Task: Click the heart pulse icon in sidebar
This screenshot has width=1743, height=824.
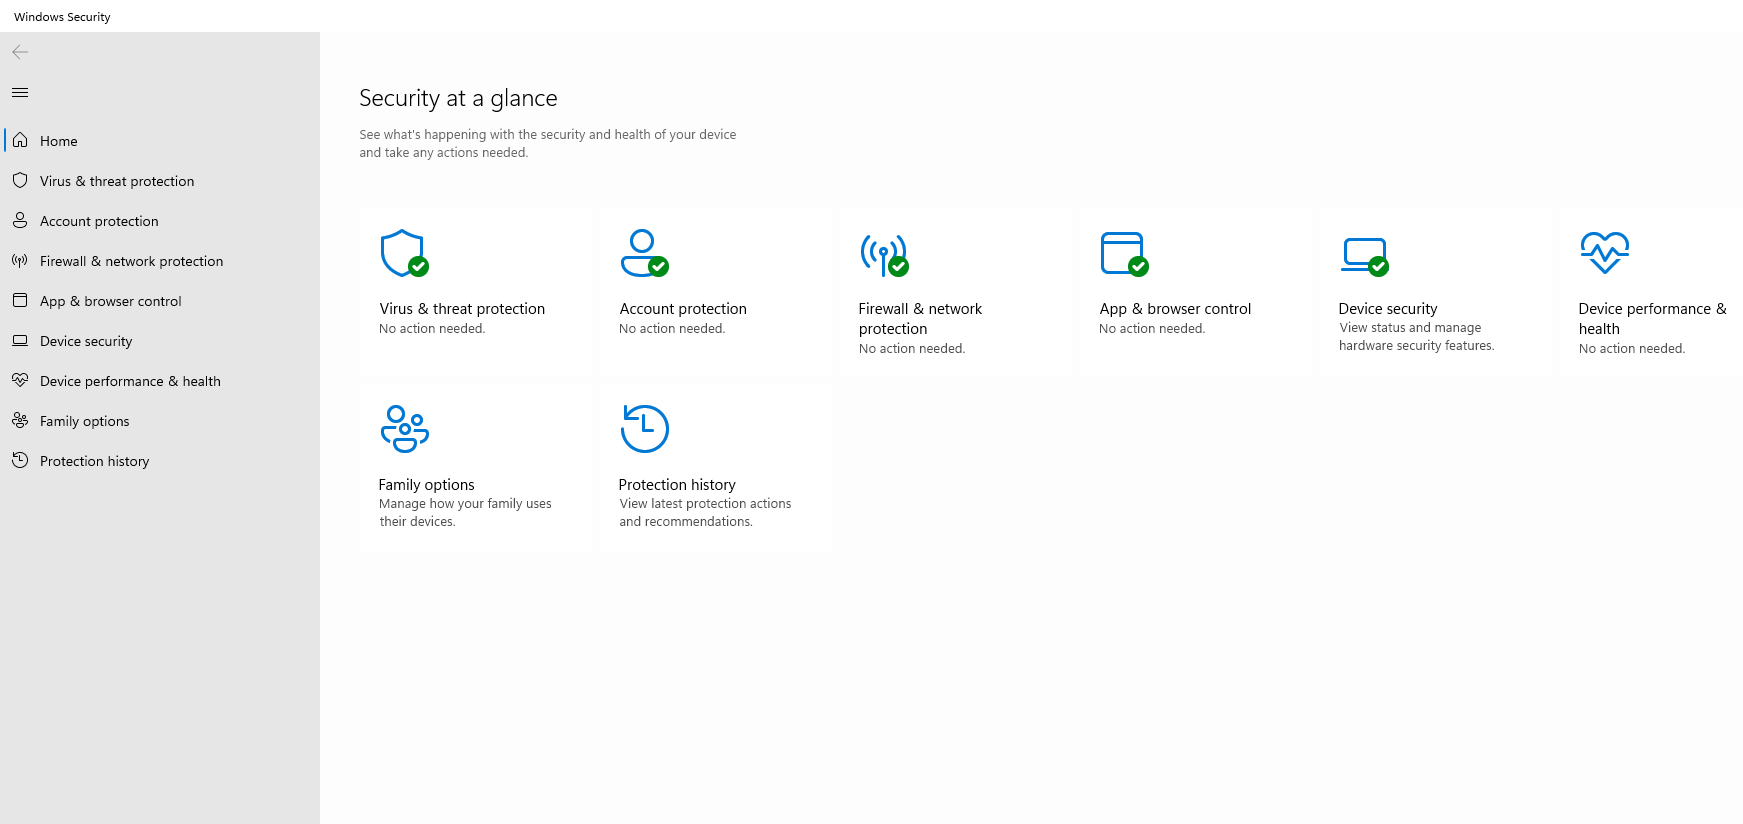Action: point(20,380)
